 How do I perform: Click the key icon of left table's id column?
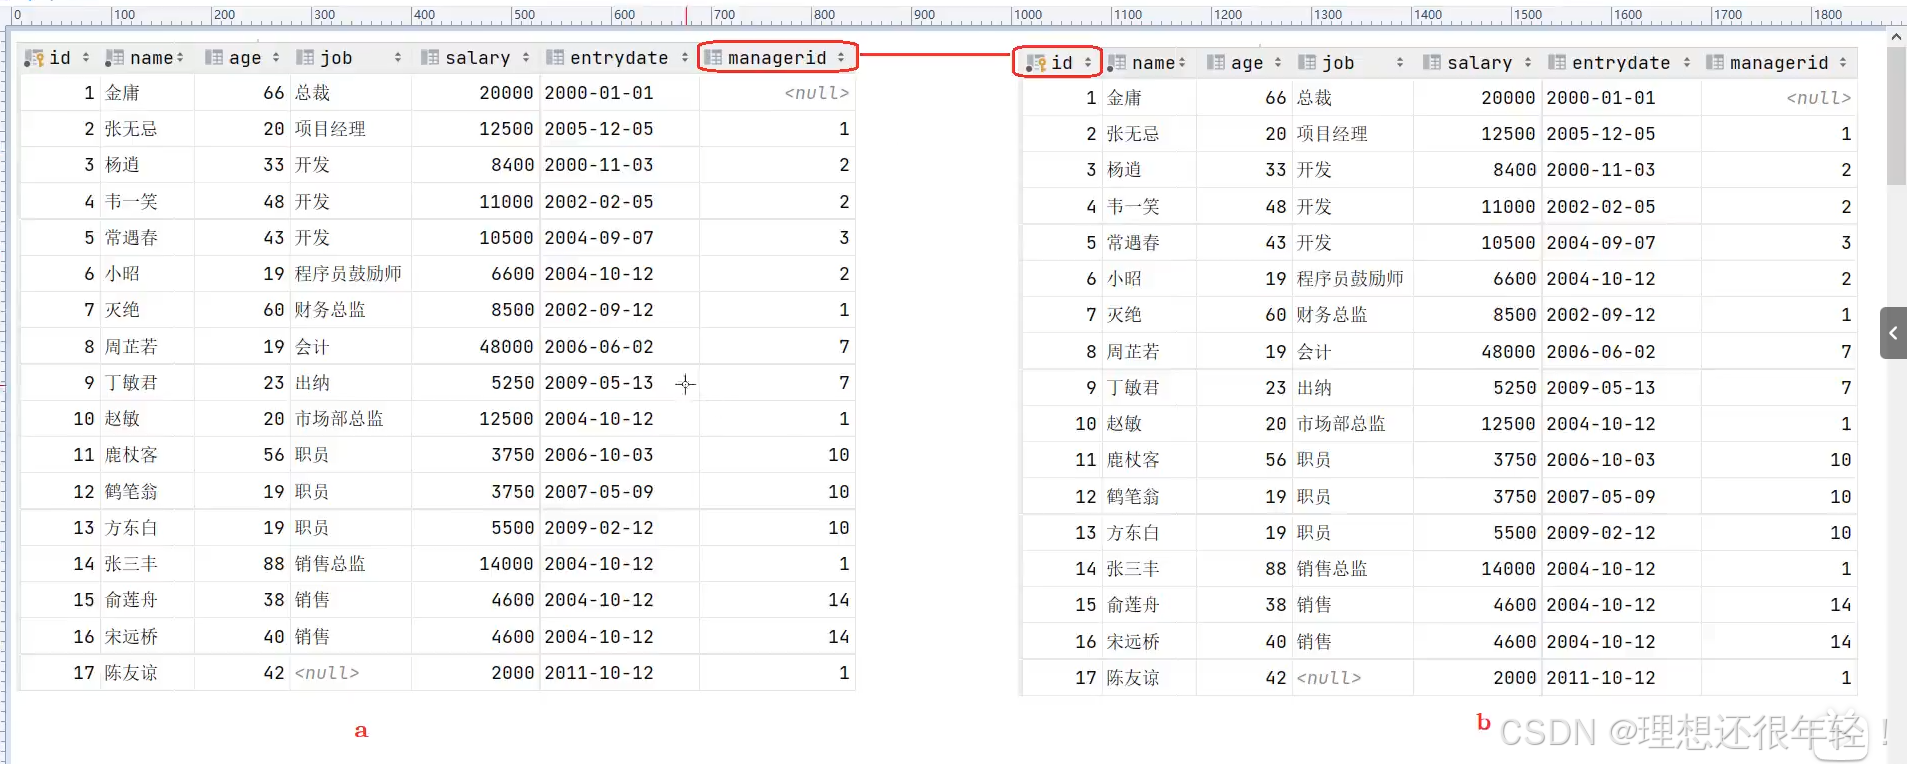tap(34, 58)
